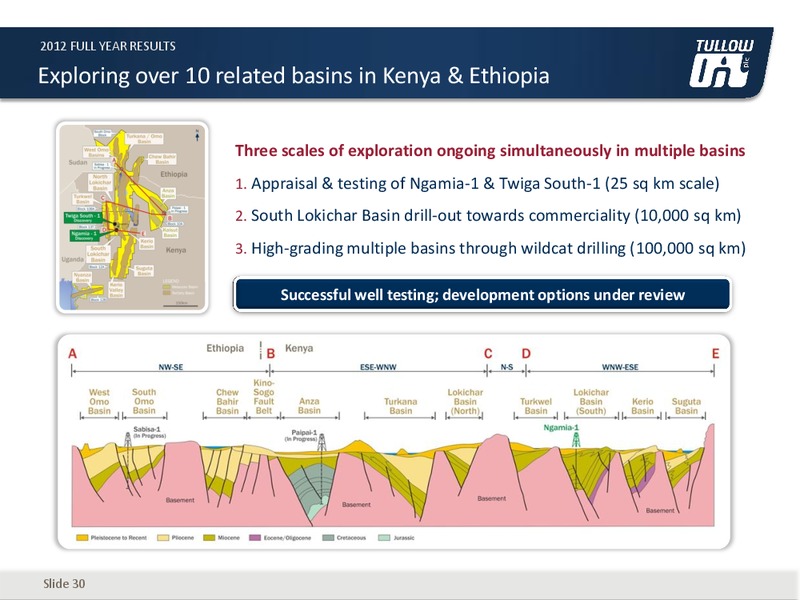Image resolution: width=800 pixels, height=600 pixels.
Task: Click the 'Kerio Basin' cross-section label
Action: coord(642,406)
